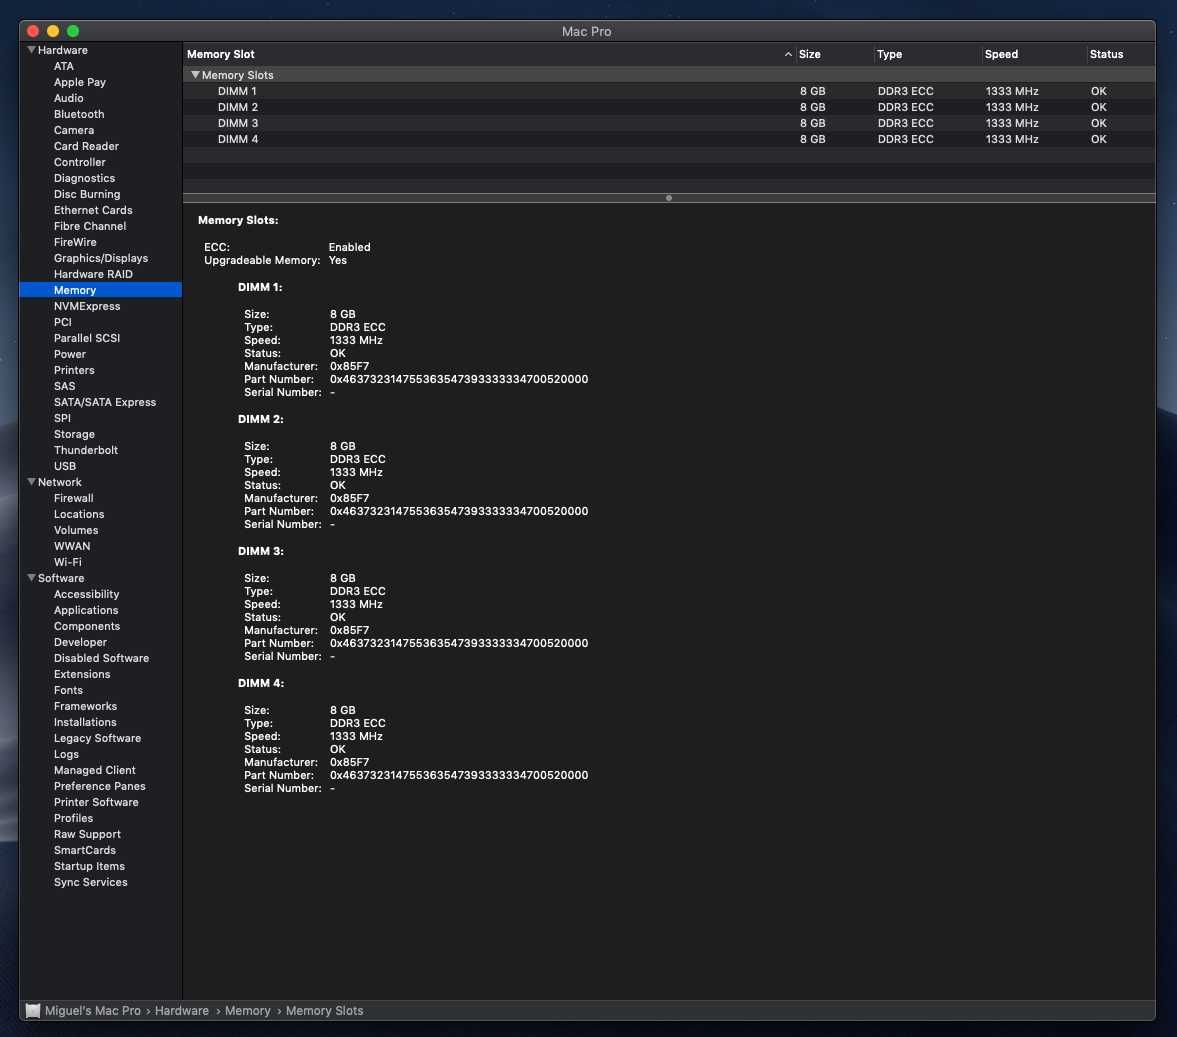Show Extensions under Software
The height and width of the screenshot is (1037, 1177).
click(x=82, y=674)
